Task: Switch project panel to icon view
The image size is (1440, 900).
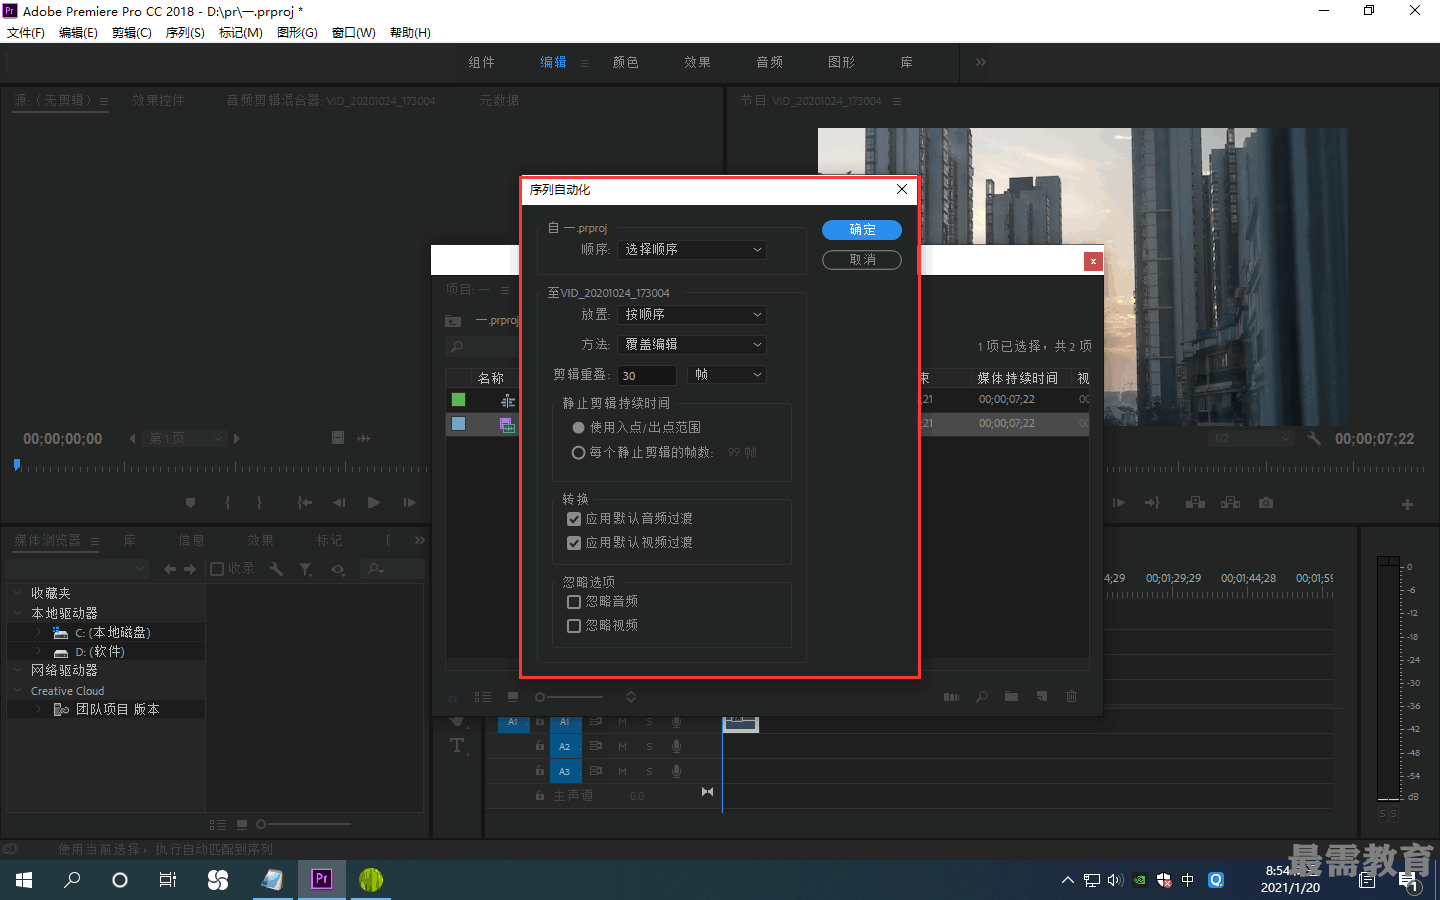Action: pos(513,697)
